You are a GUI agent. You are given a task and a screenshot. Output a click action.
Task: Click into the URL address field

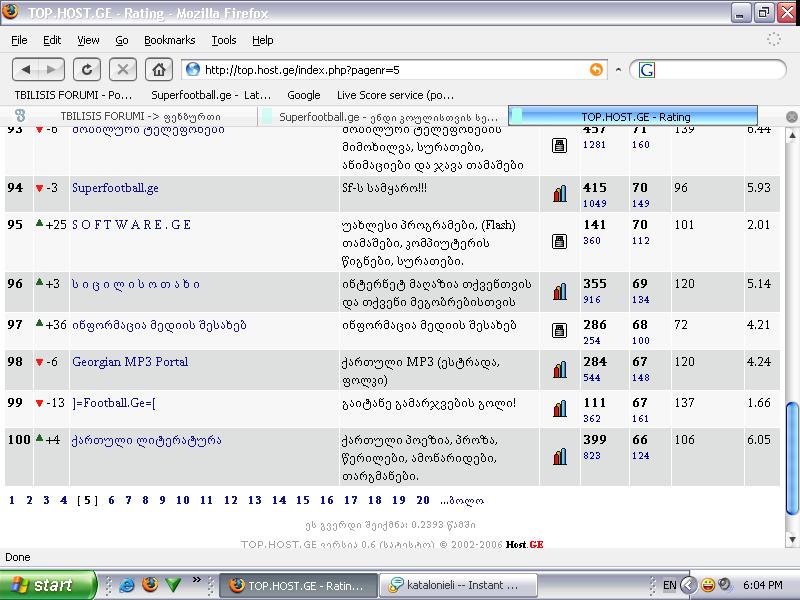[x=393, y=69]
